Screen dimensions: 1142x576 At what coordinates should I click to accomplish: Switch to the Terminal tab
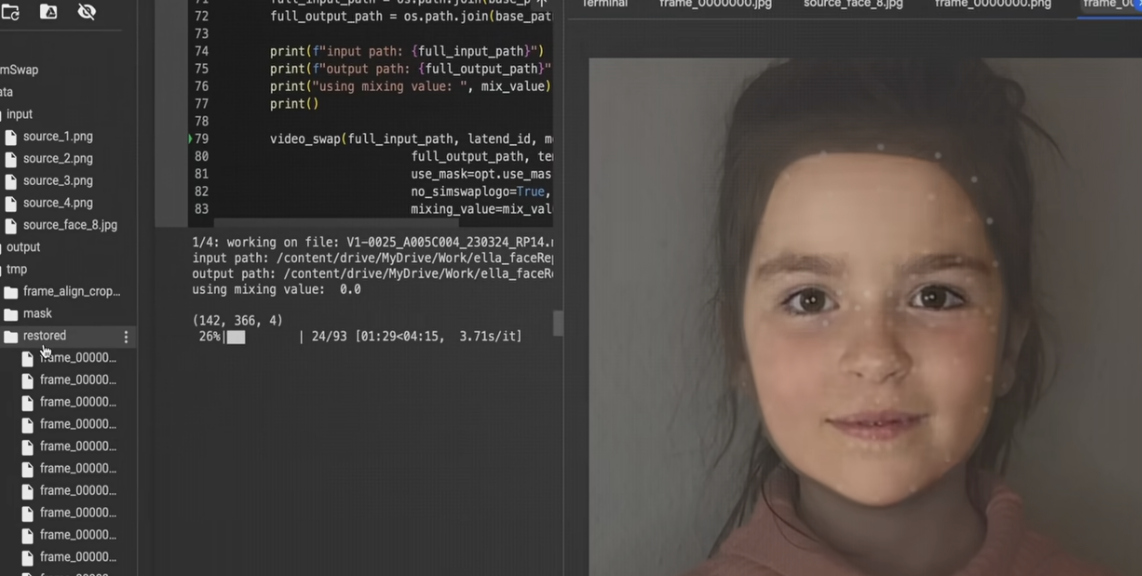pyautogui.click(x=605, y=4)
